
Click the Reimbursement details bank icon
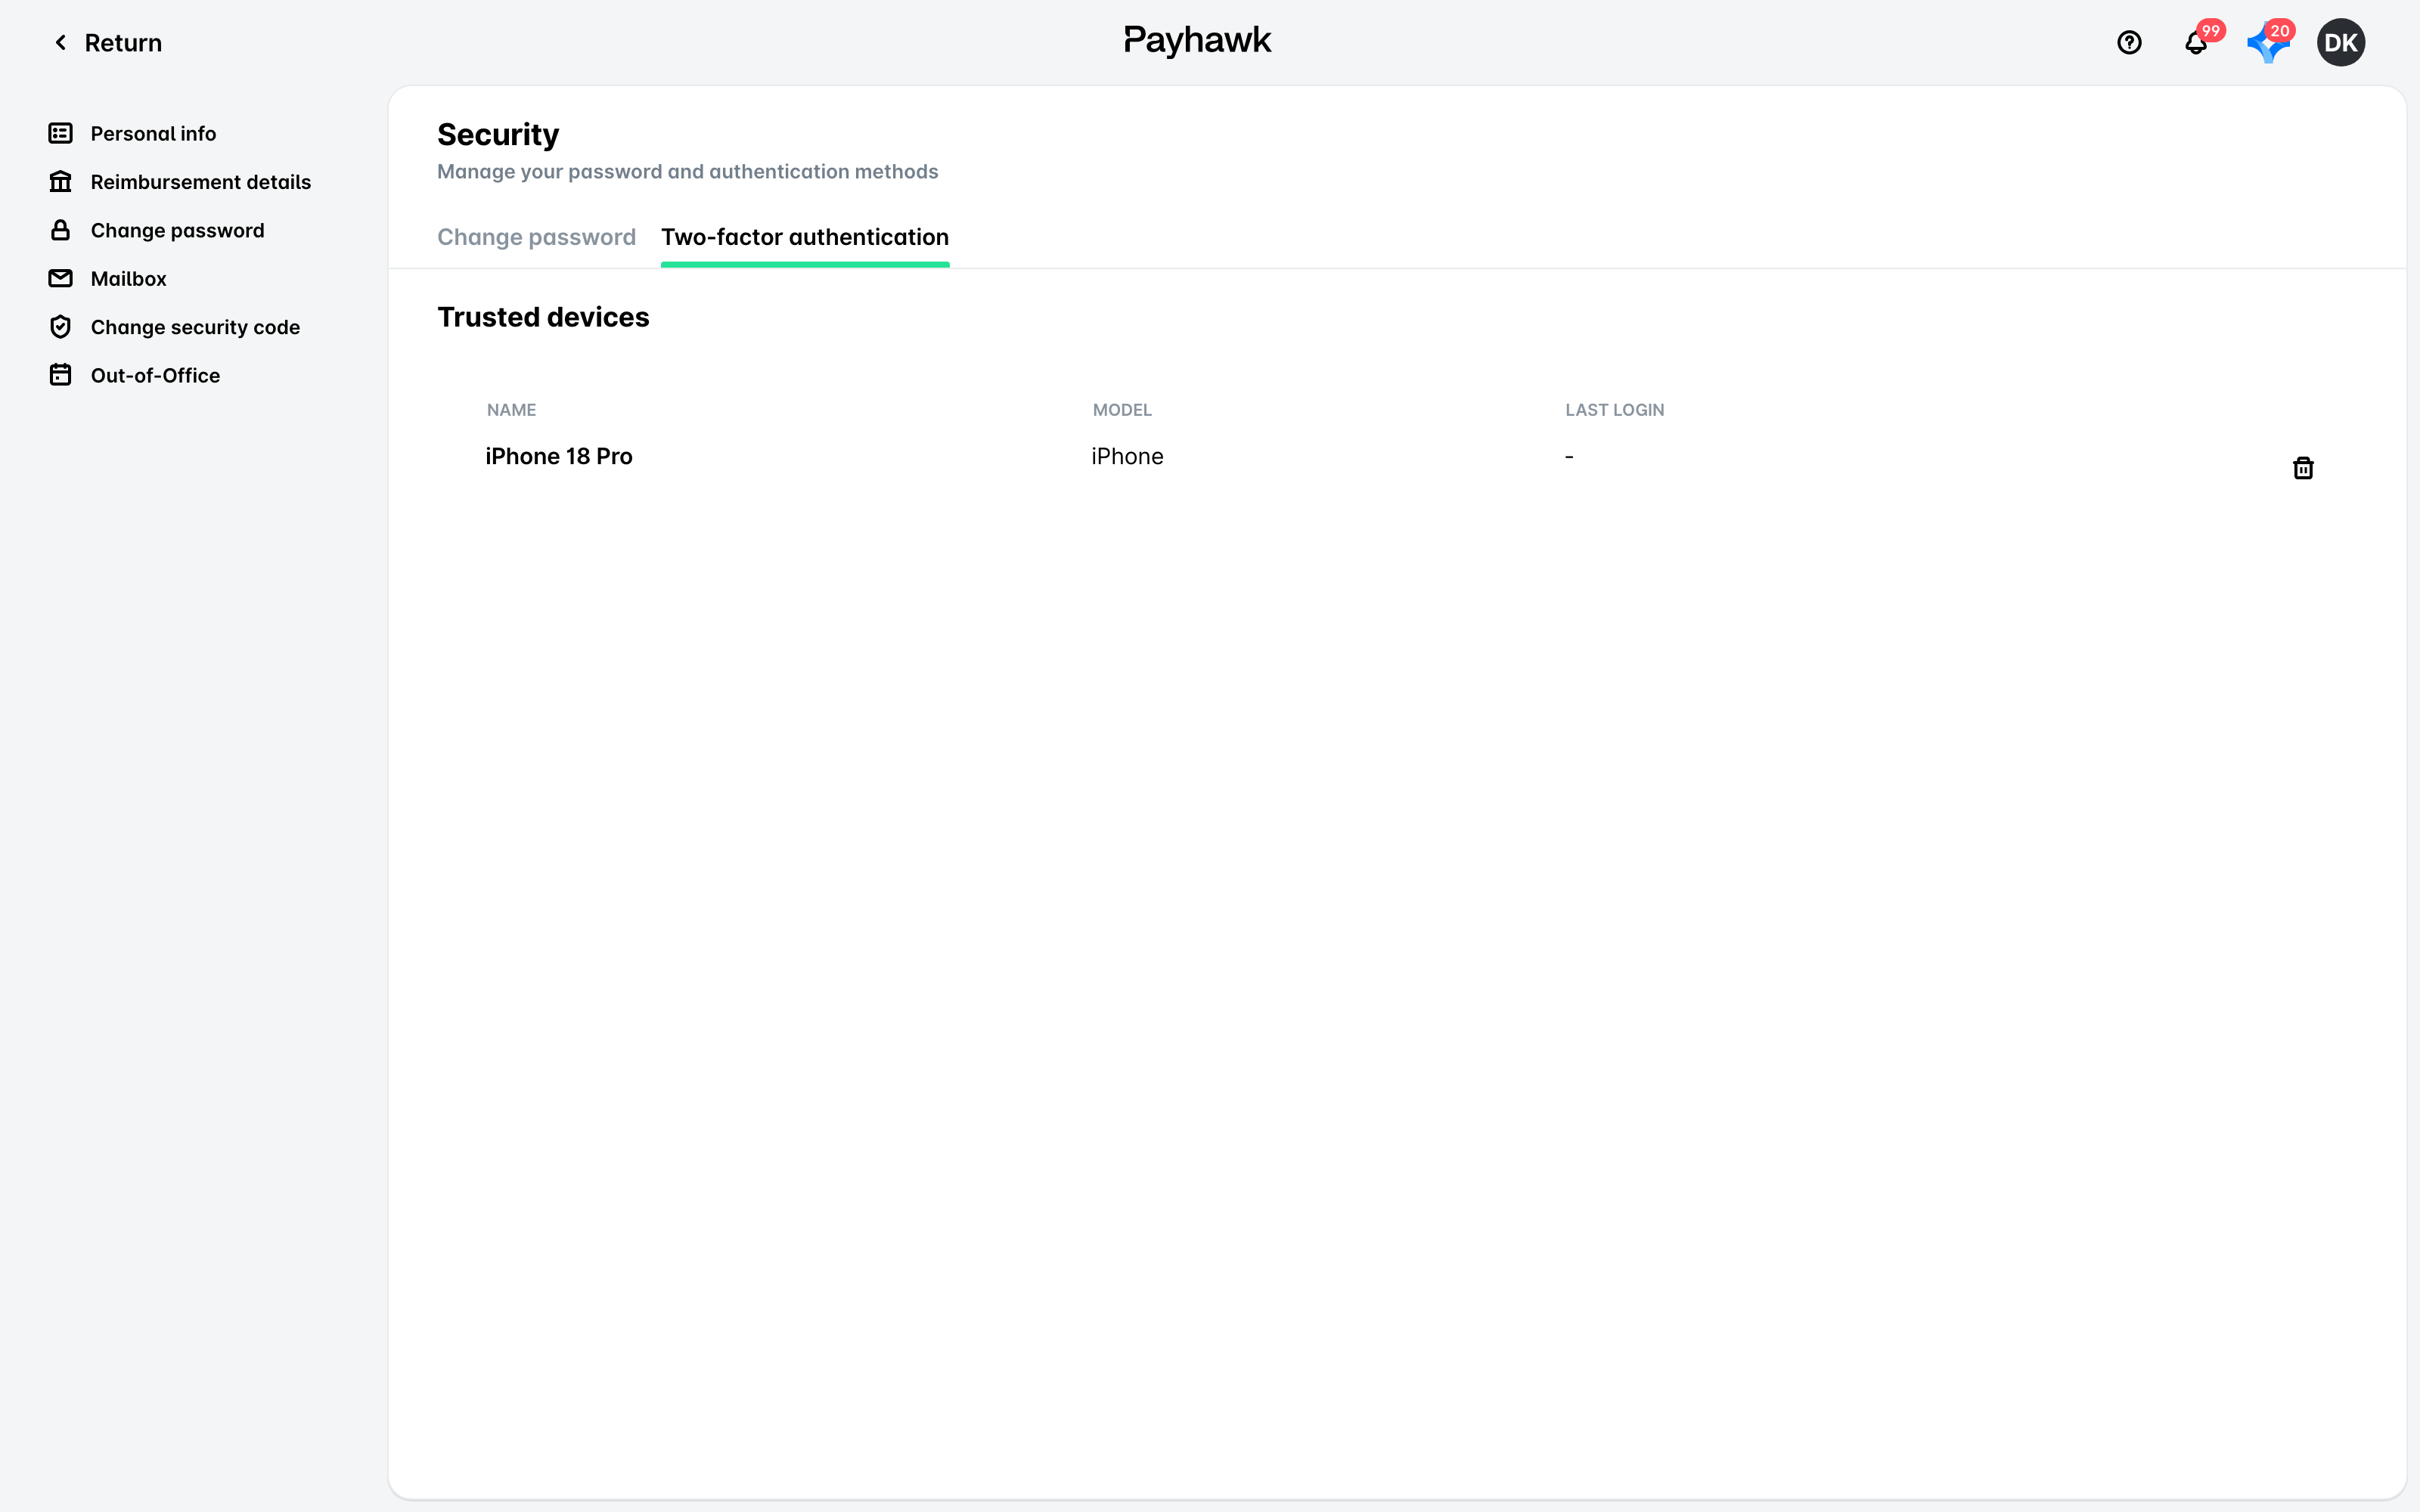(61, 182)
